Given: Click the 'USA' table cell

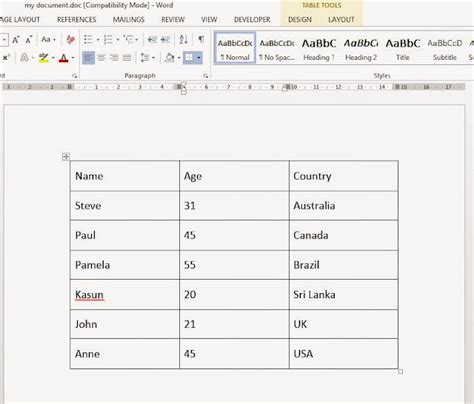Looking at the screenshot, I should [344, 354].
